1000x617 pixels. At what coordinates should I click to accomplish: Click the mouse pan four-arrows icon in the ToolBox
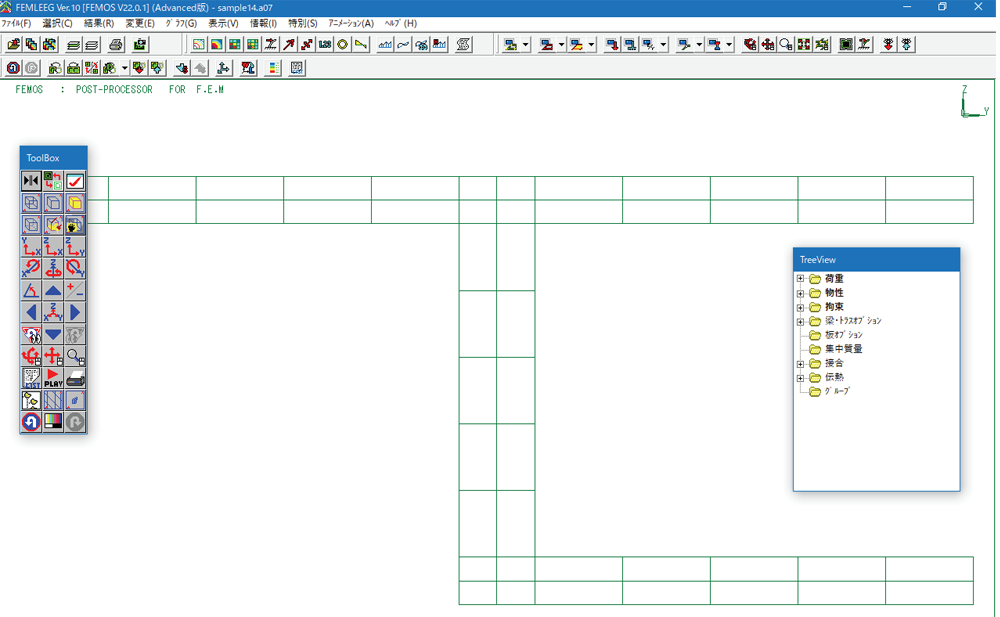click(53, 356)
